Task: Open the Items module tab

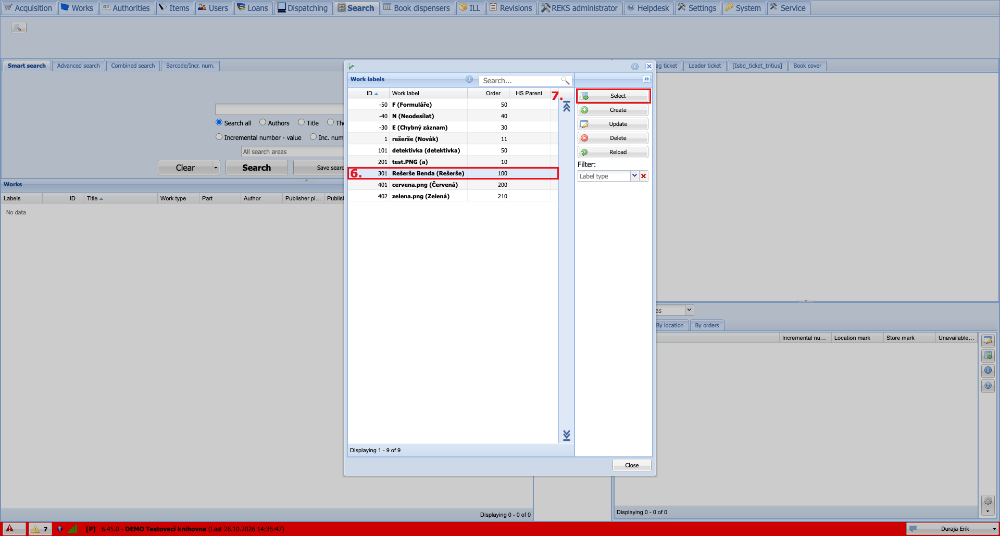Action: (174, 8)
